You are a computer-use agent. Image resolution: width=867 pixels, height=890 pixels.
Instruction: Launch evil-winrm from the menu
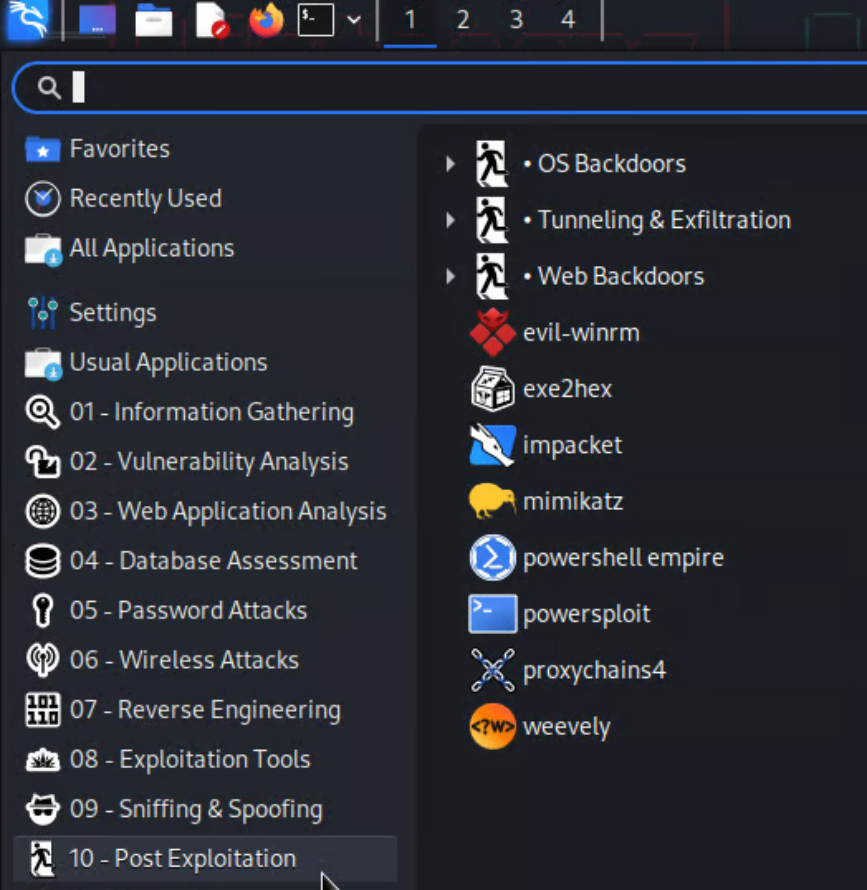tap(580, 332)
